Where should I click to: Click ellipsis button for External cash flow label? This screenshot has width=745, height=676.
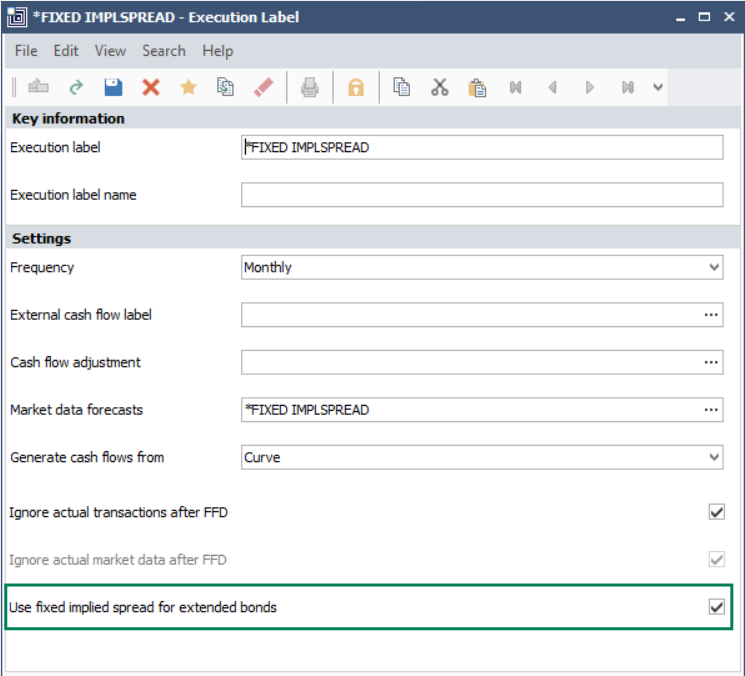711,315
